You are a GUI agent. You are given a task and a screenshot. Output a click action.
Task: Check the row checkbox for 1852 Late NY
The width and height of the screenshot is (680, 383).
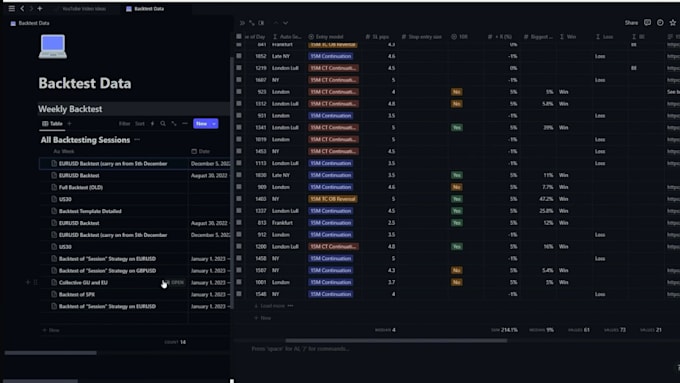[239, 56]
